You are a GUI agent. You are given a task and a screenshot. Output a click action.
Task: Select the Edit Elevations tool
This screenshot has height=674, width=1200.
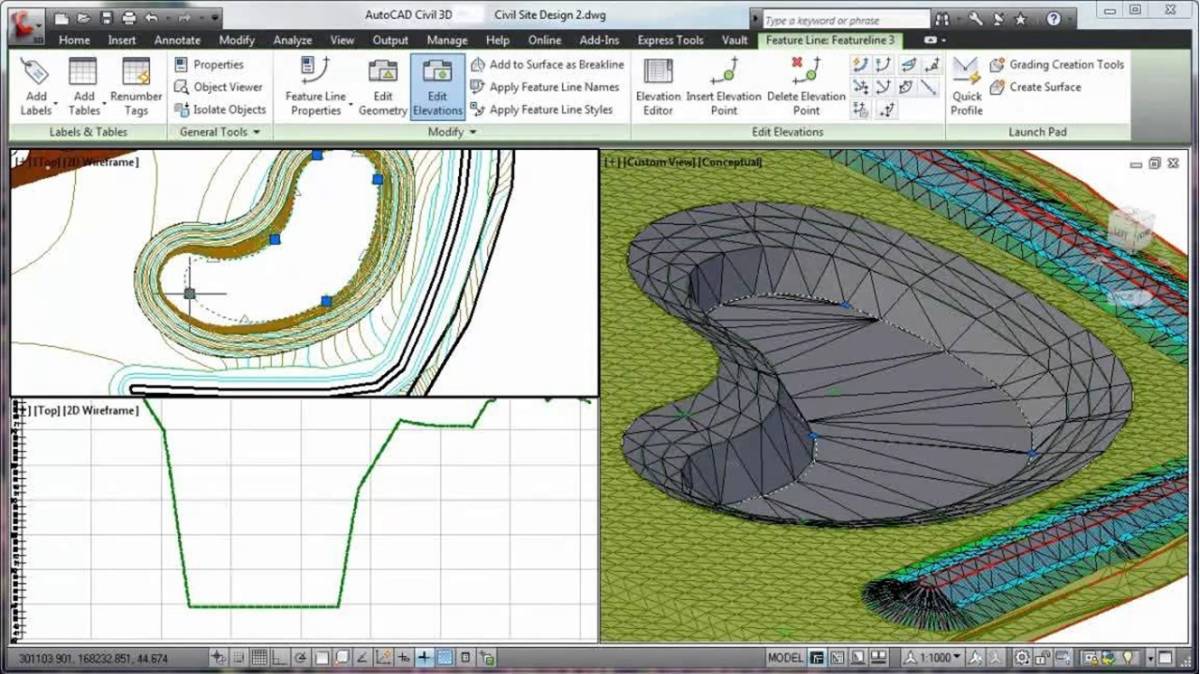(x=437, y=85)
